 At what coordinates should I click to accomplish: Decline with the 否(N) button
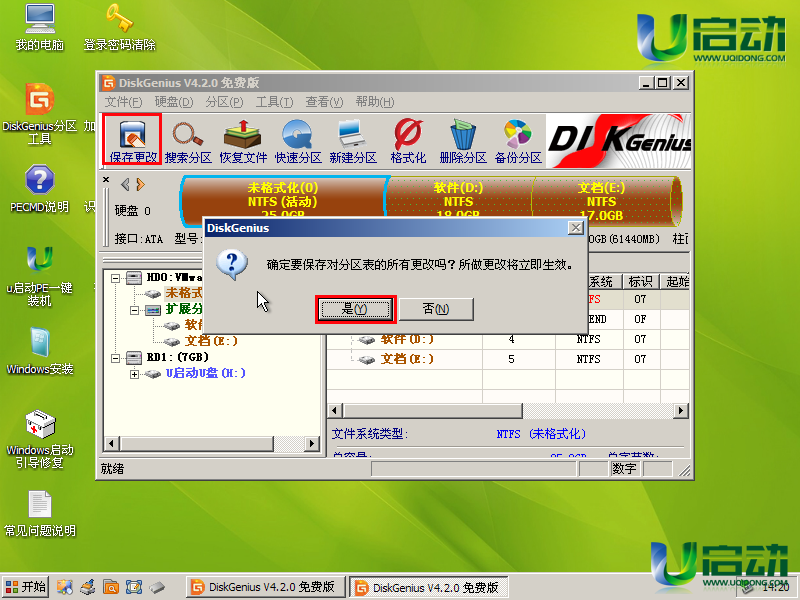coord(436,309)
